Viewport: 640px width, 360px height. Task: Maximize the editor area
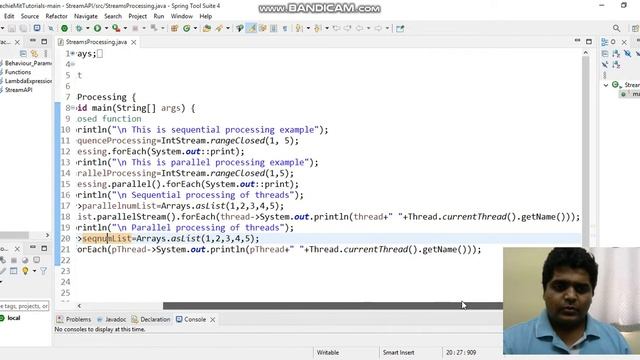click(x=589, y=41)
